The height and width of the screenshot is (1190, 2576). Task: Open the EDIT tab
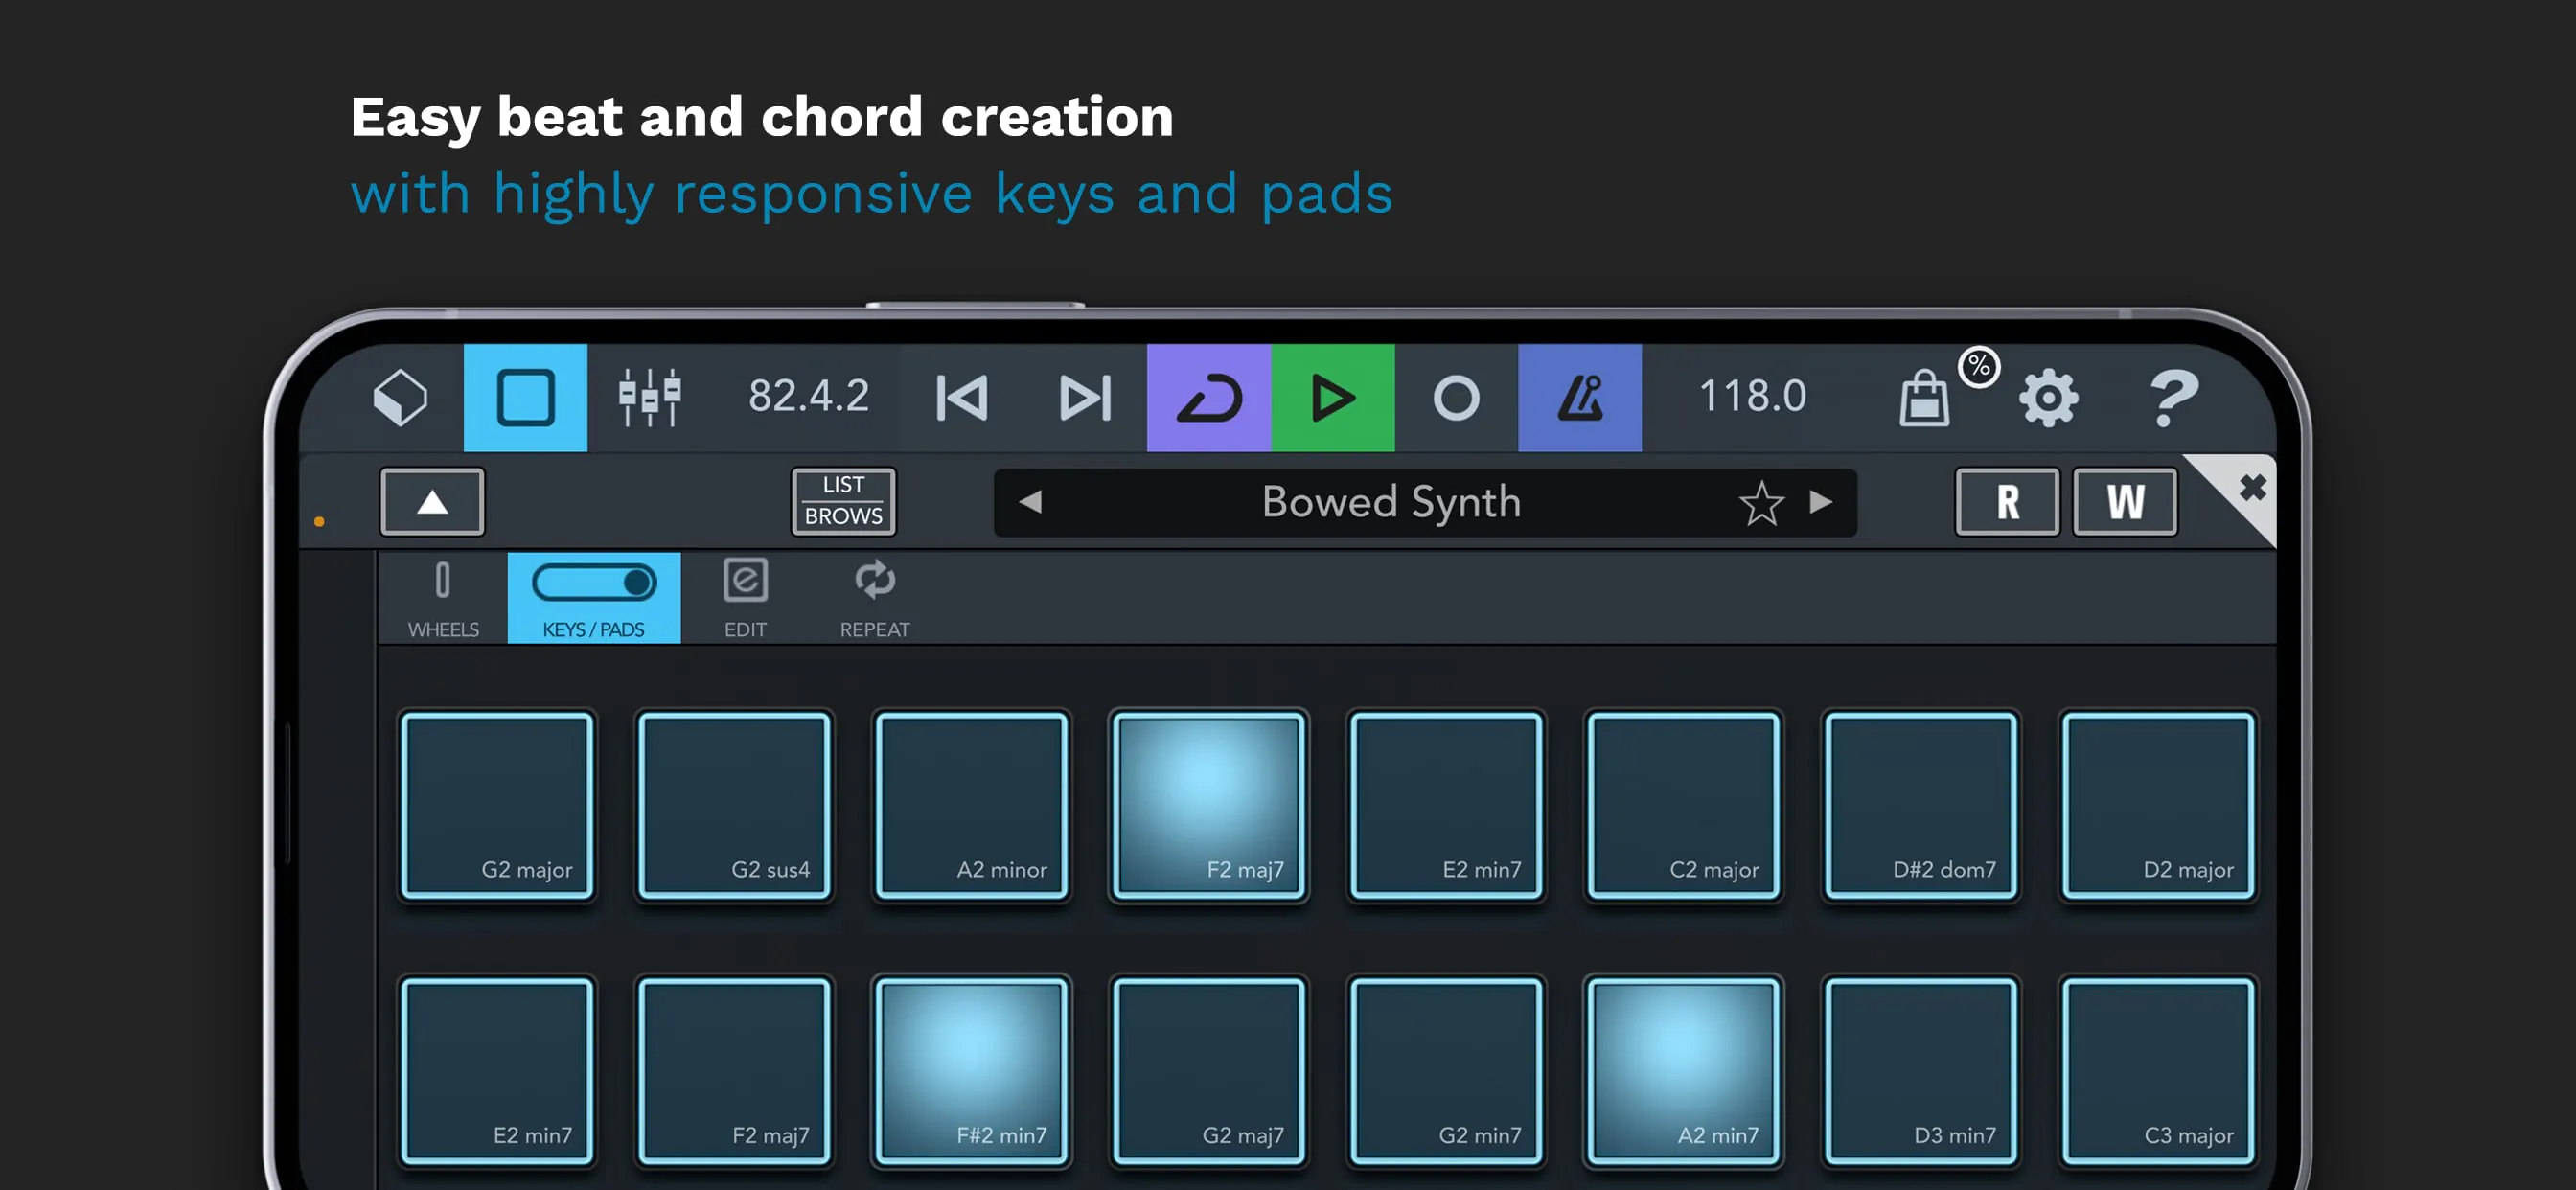(744, 598)
